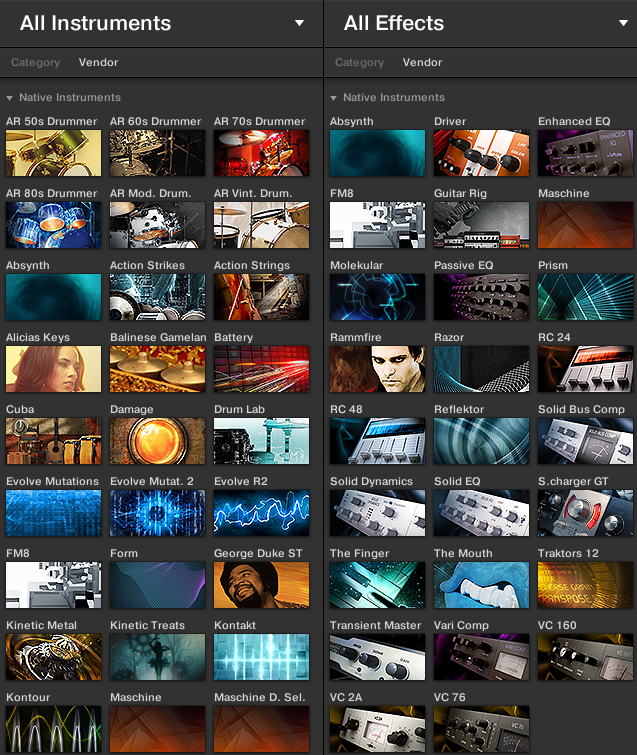Select the Rammfire effect
Image resolution: width=637 pixels, height=755 pixels.
coord(377,369)
